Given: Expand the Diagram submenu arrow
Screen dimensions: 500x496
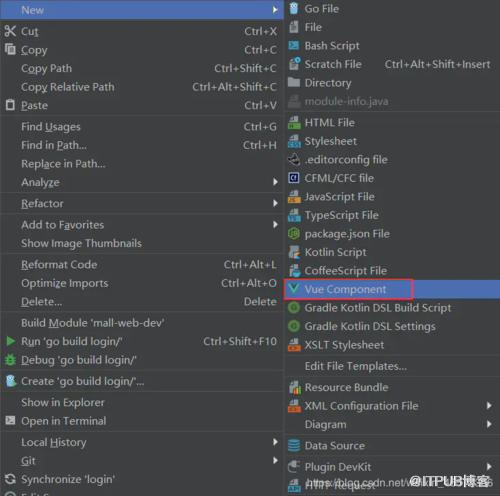Looking at the screenshot, I should [489, 424].
